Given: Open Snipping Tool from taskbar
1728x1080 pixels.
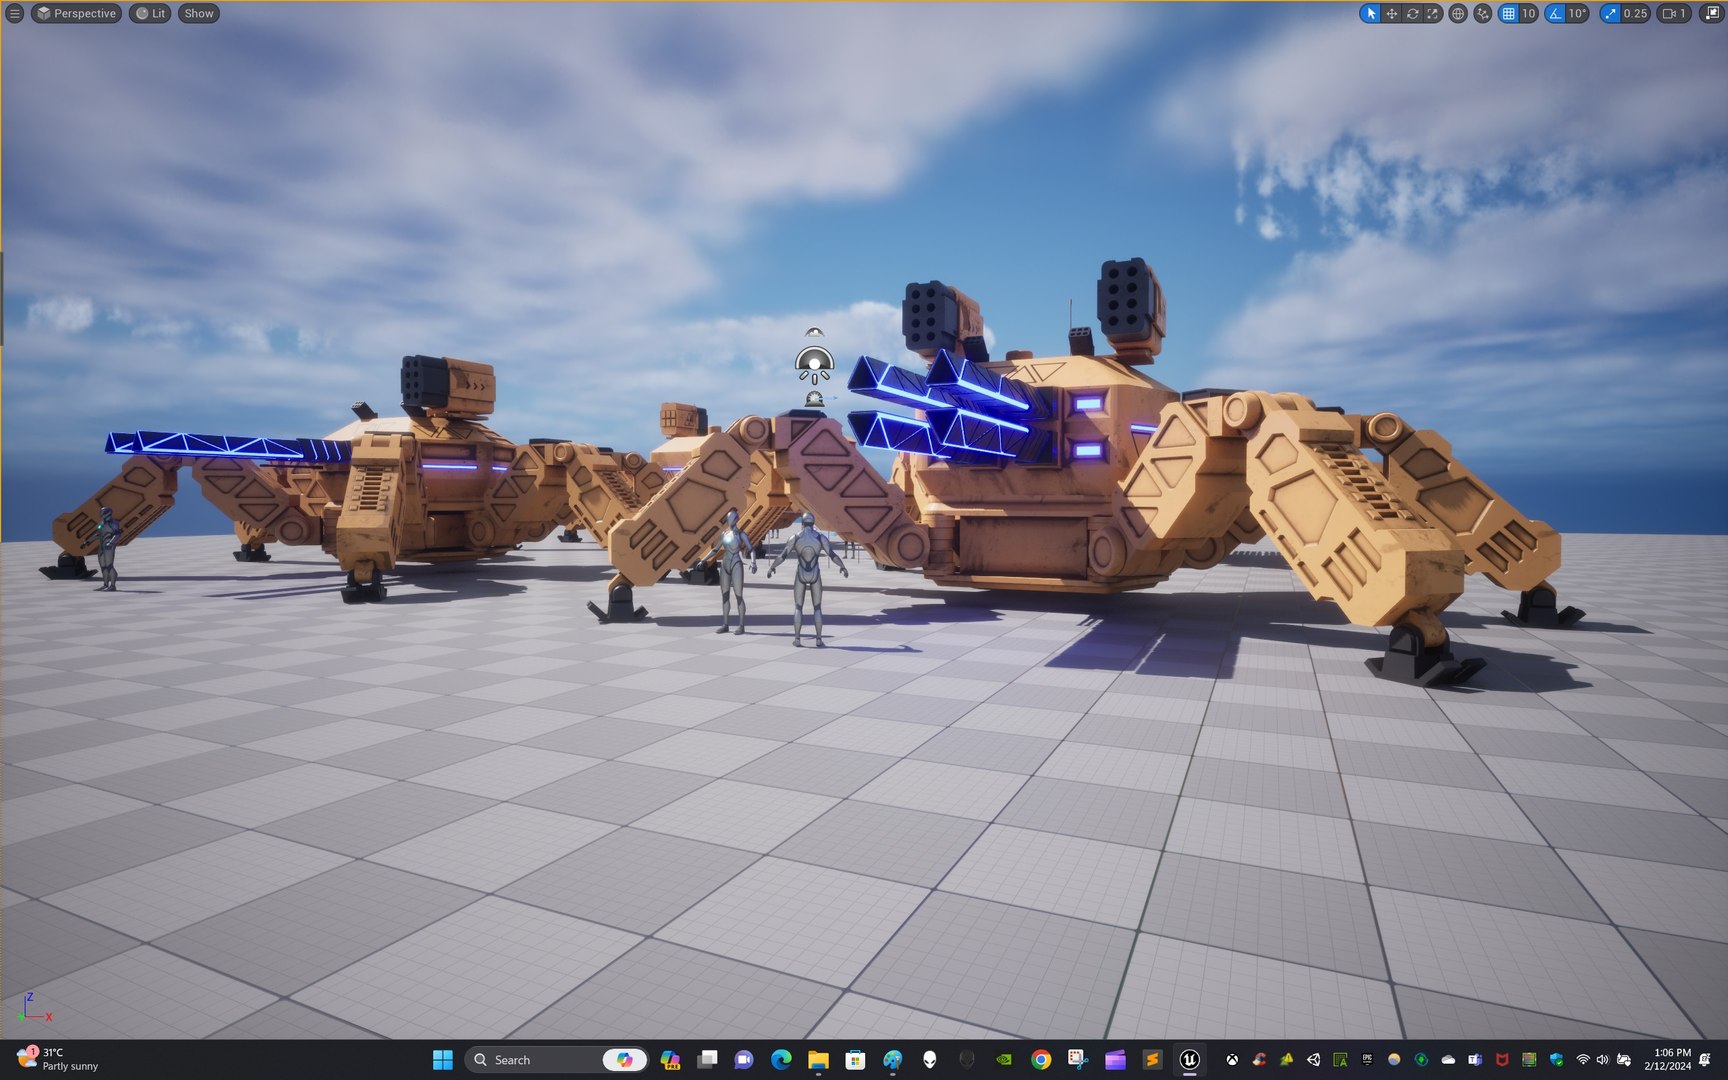Looking at the screenshot, I should pyautogui.click(x=1078, y=1059).
